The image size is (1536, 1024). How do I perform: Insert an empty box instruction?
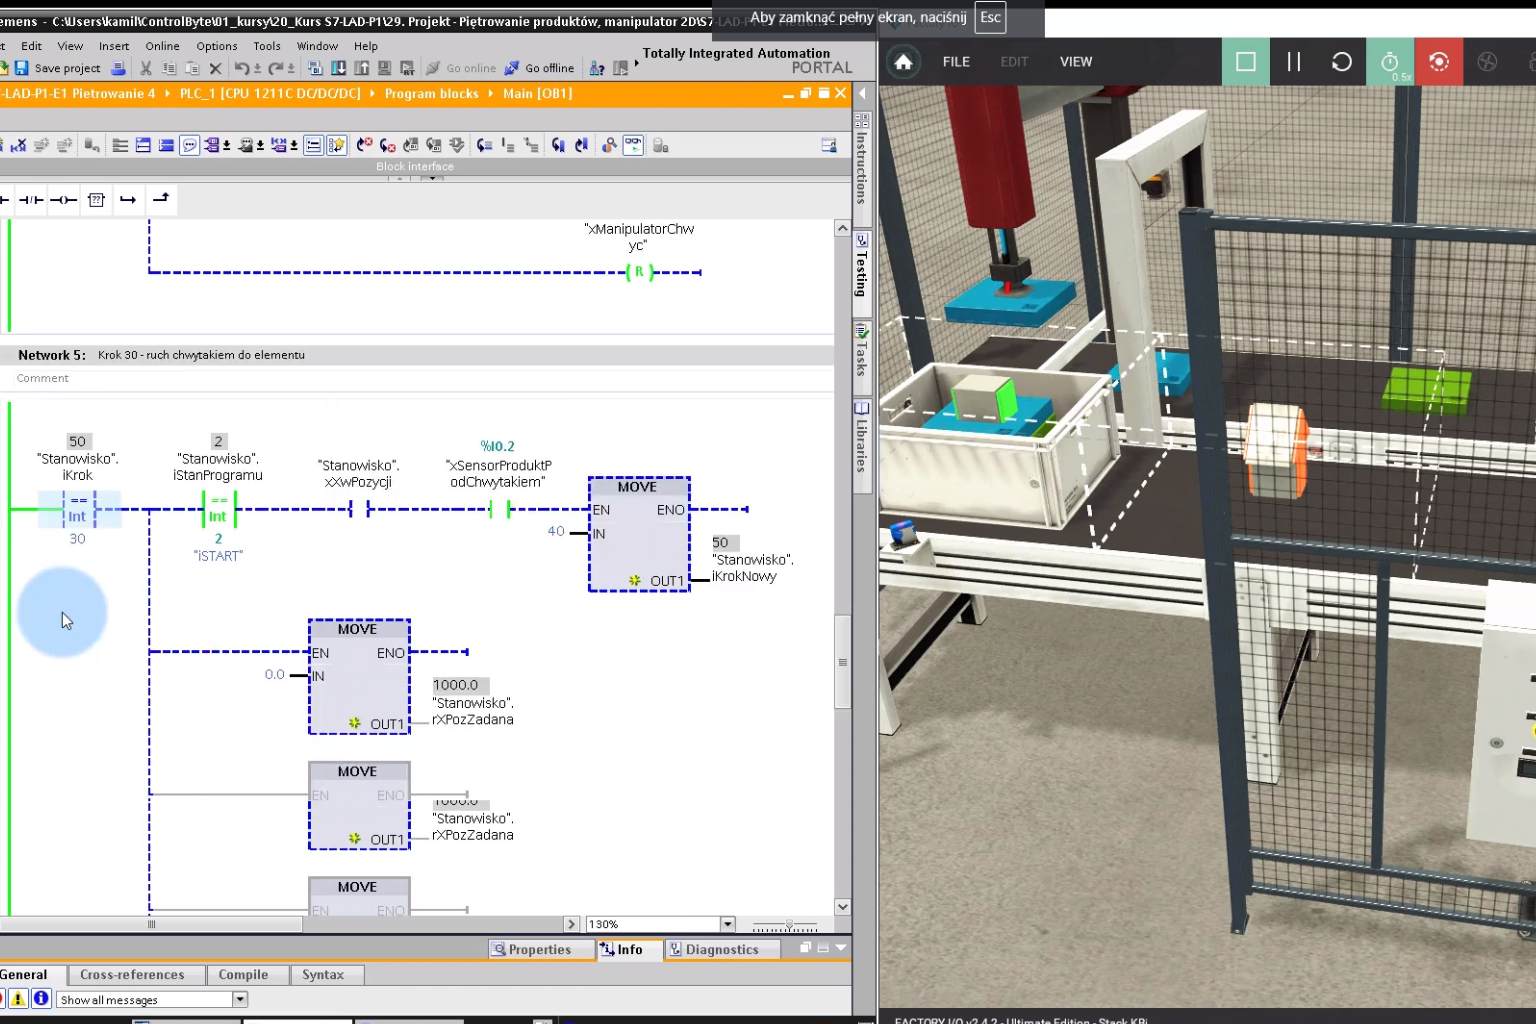[96, 200]
